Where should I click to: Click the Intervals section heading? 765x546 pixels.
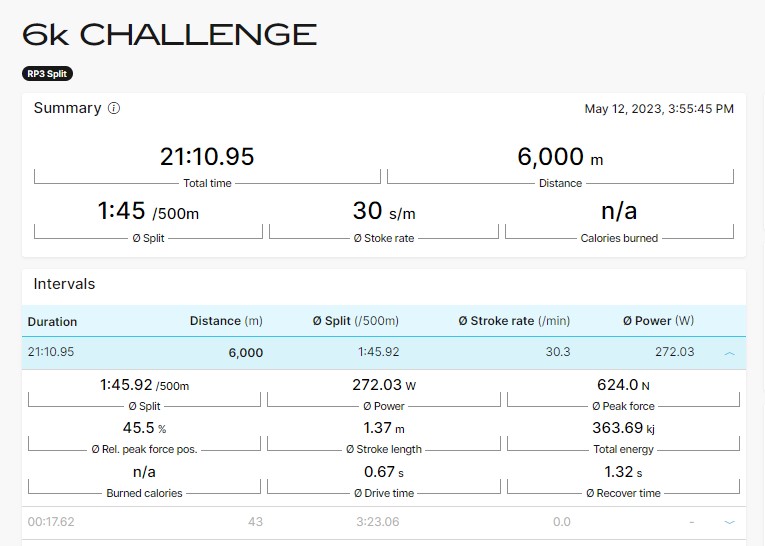coord(64,284)
